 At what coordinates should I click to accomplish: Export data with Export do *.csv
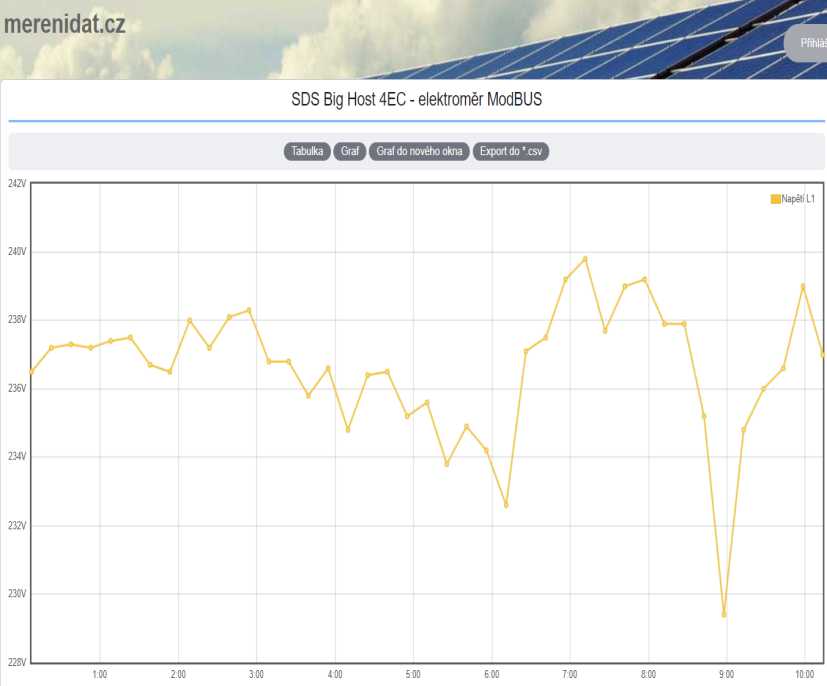(511, 152)
